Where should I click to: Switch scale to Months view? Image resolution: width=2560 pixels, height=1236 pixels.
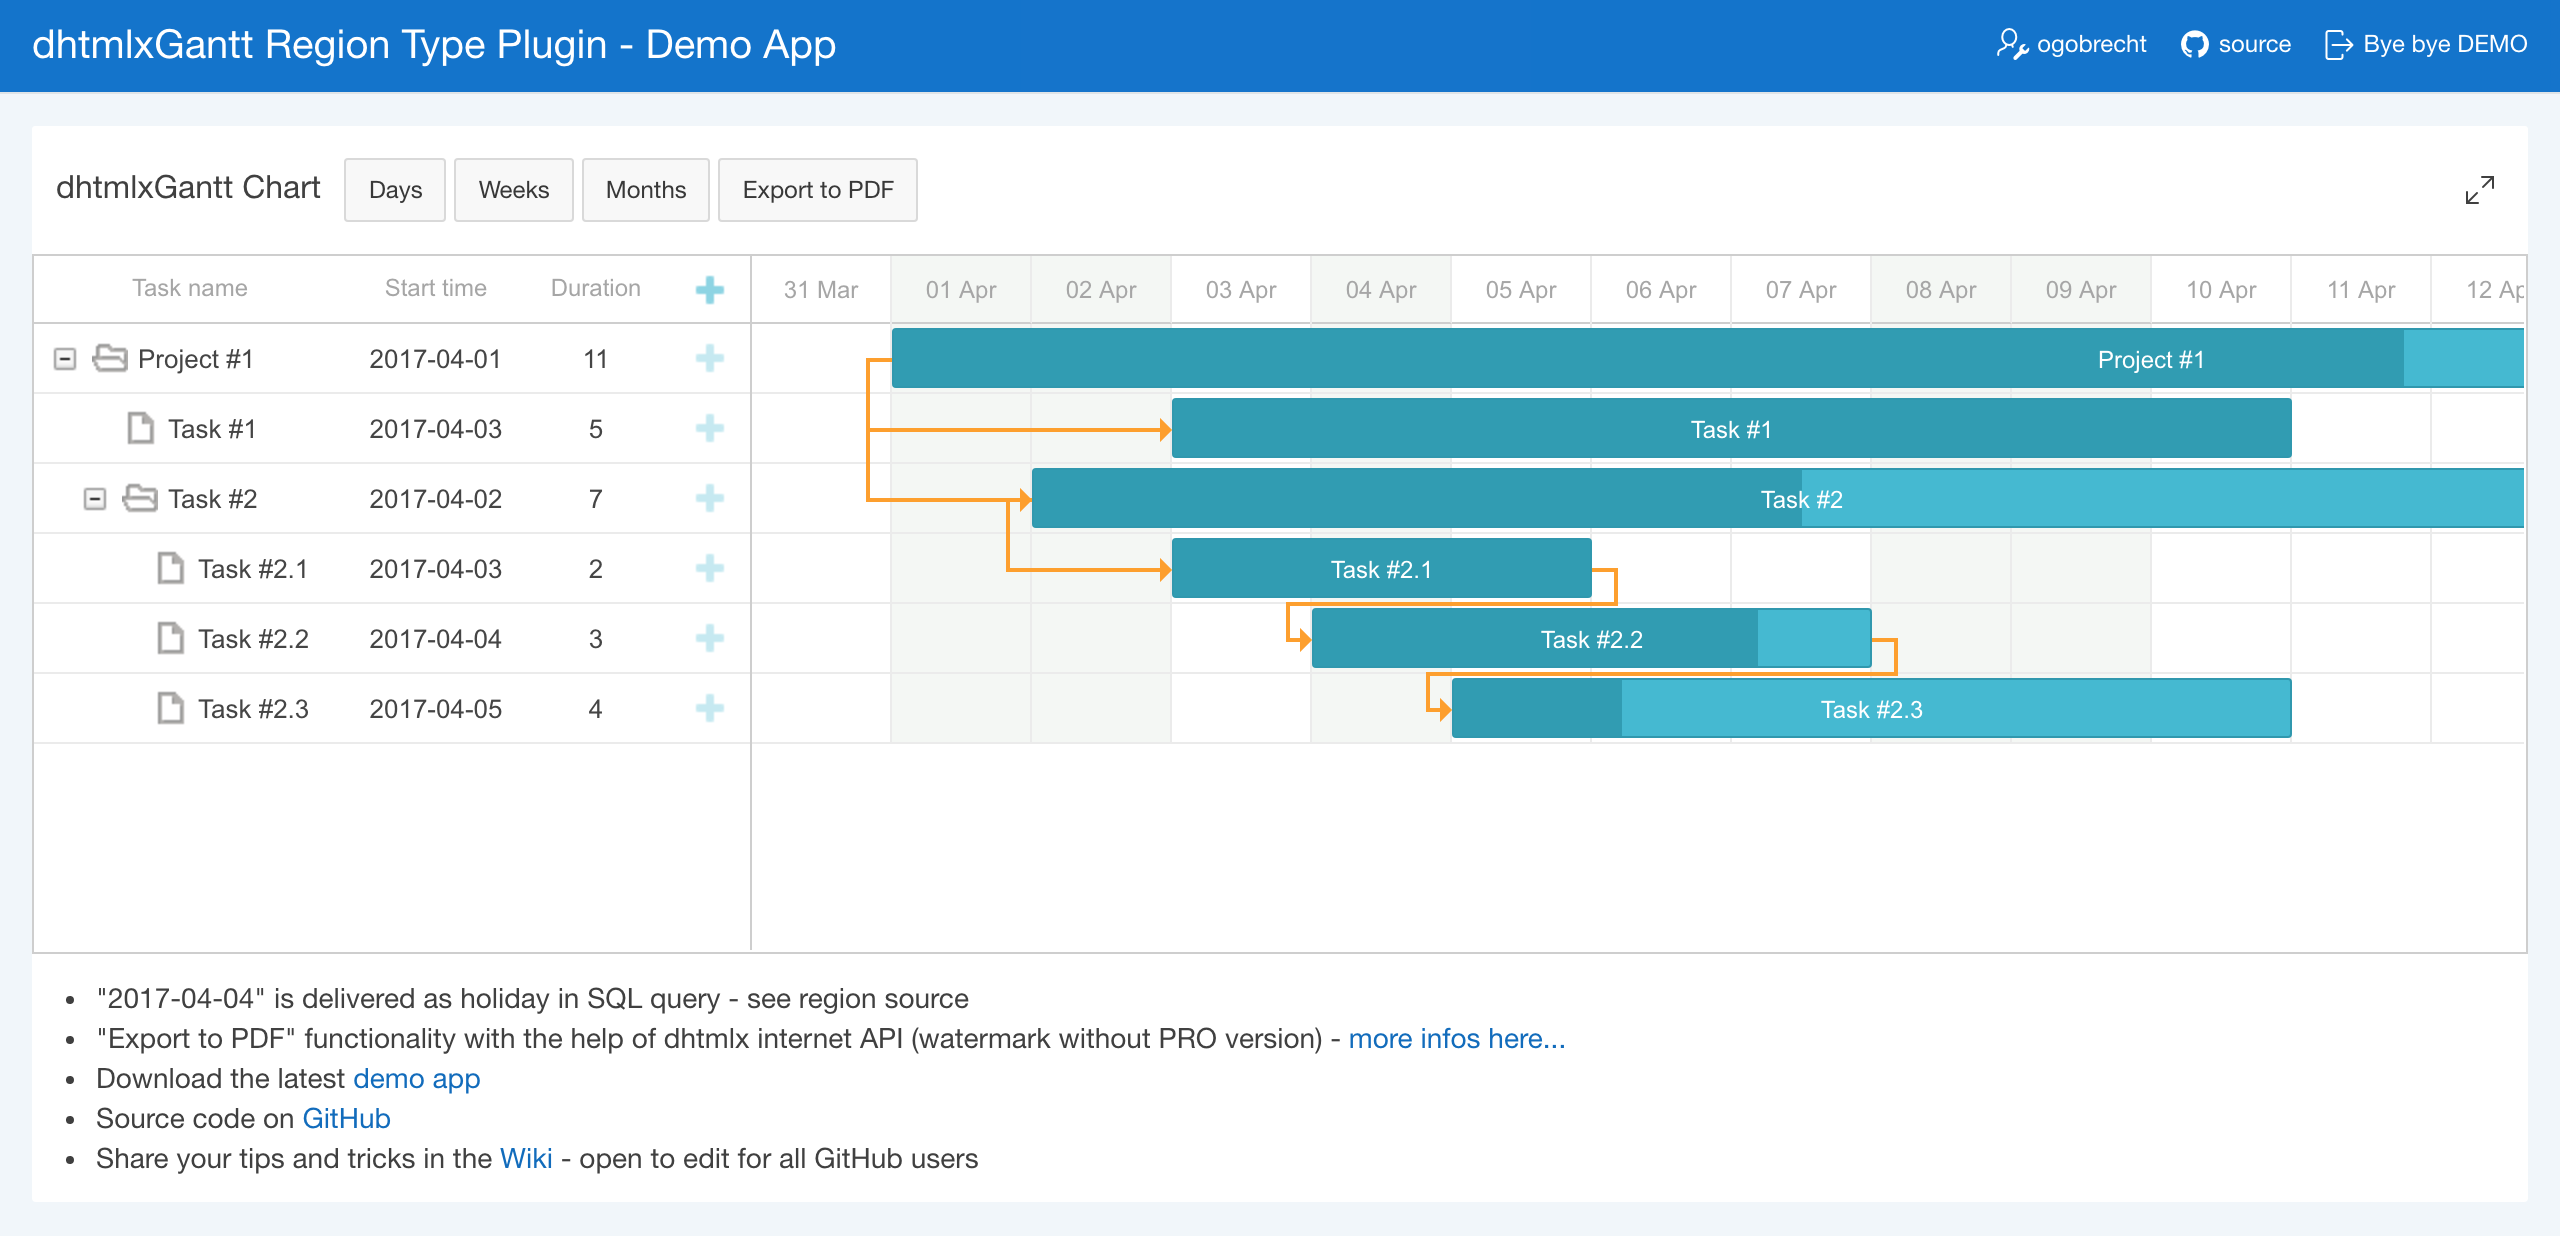645,190
